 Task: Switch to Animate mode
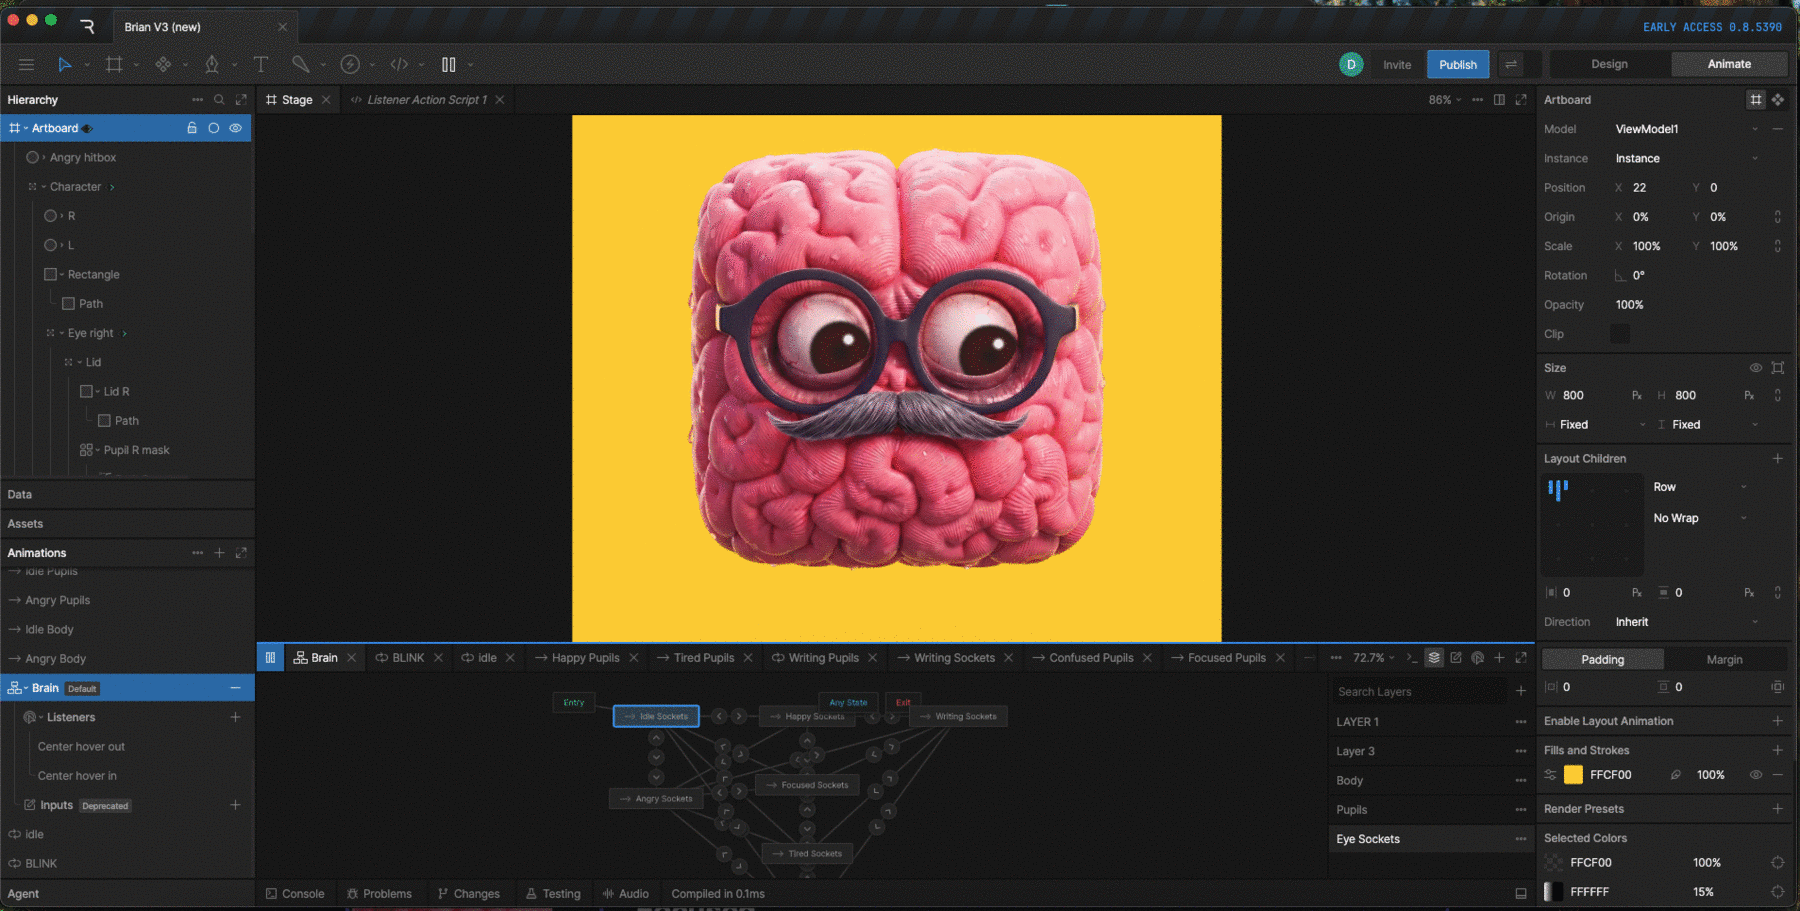point(1729,64)
